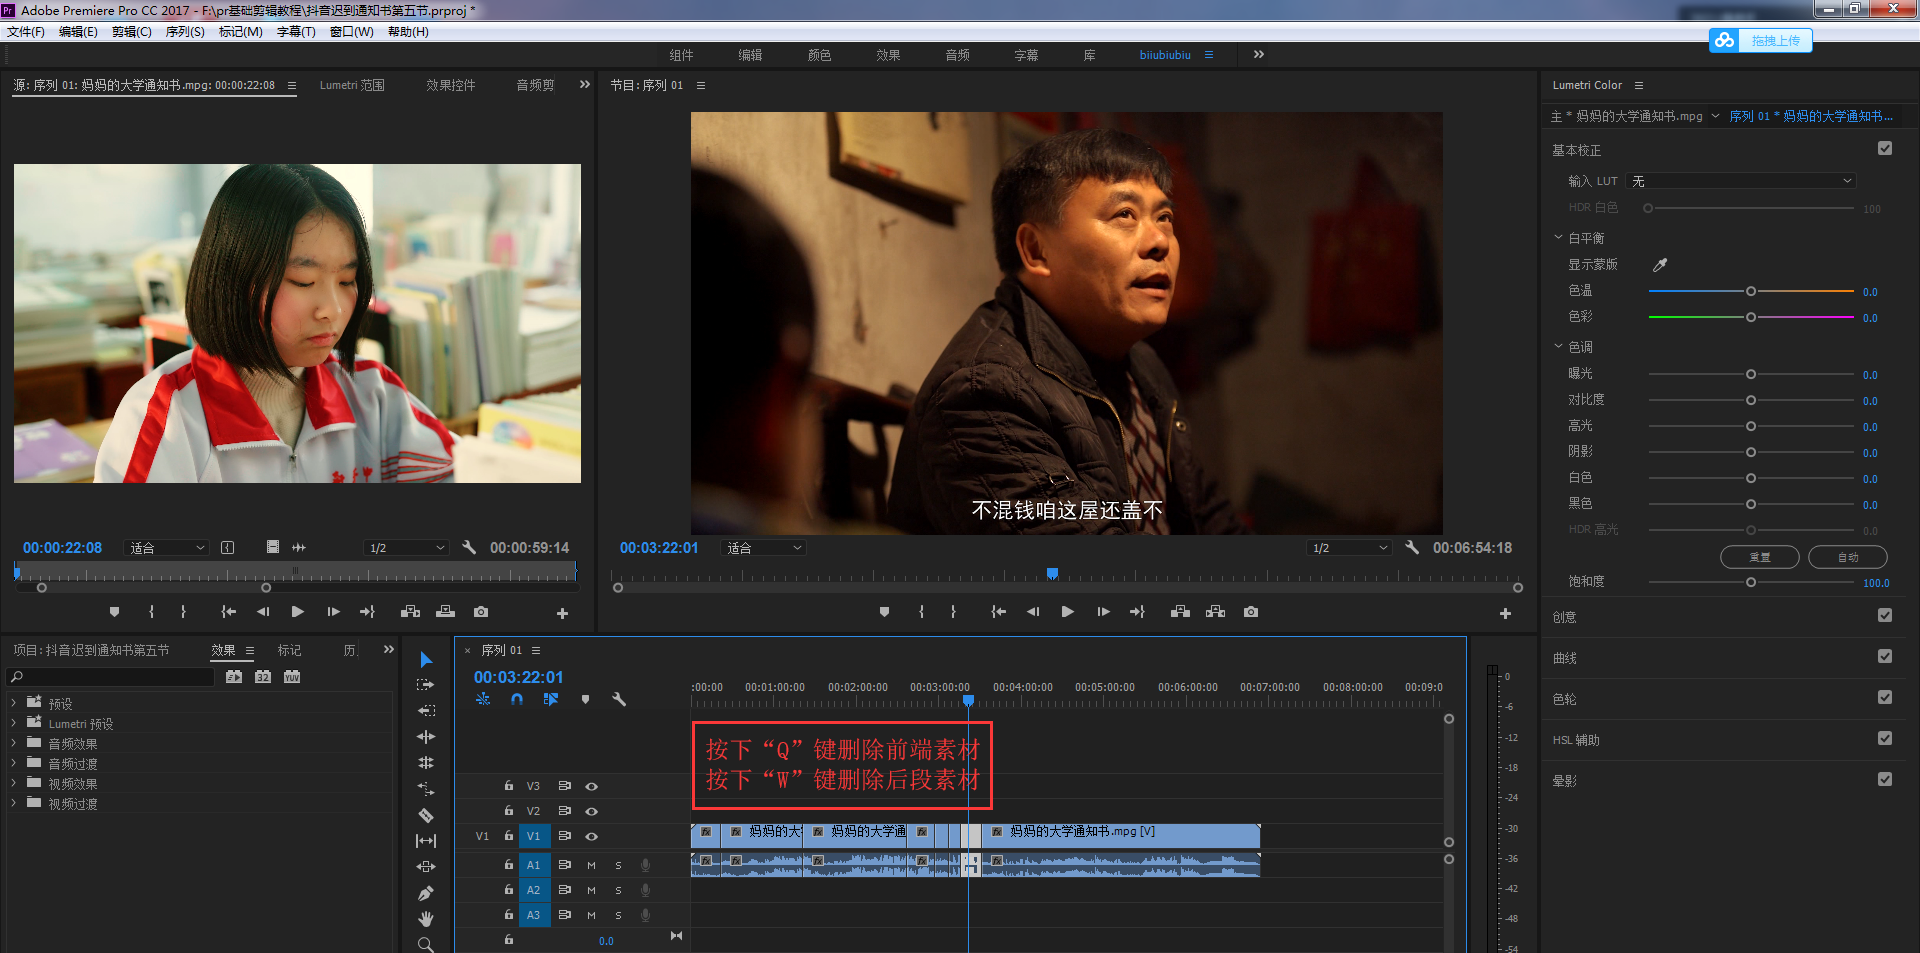Toggle accelerated effects filter in Effects panel
This screenshot has width=1920, height=953.
tap(234, 677)
